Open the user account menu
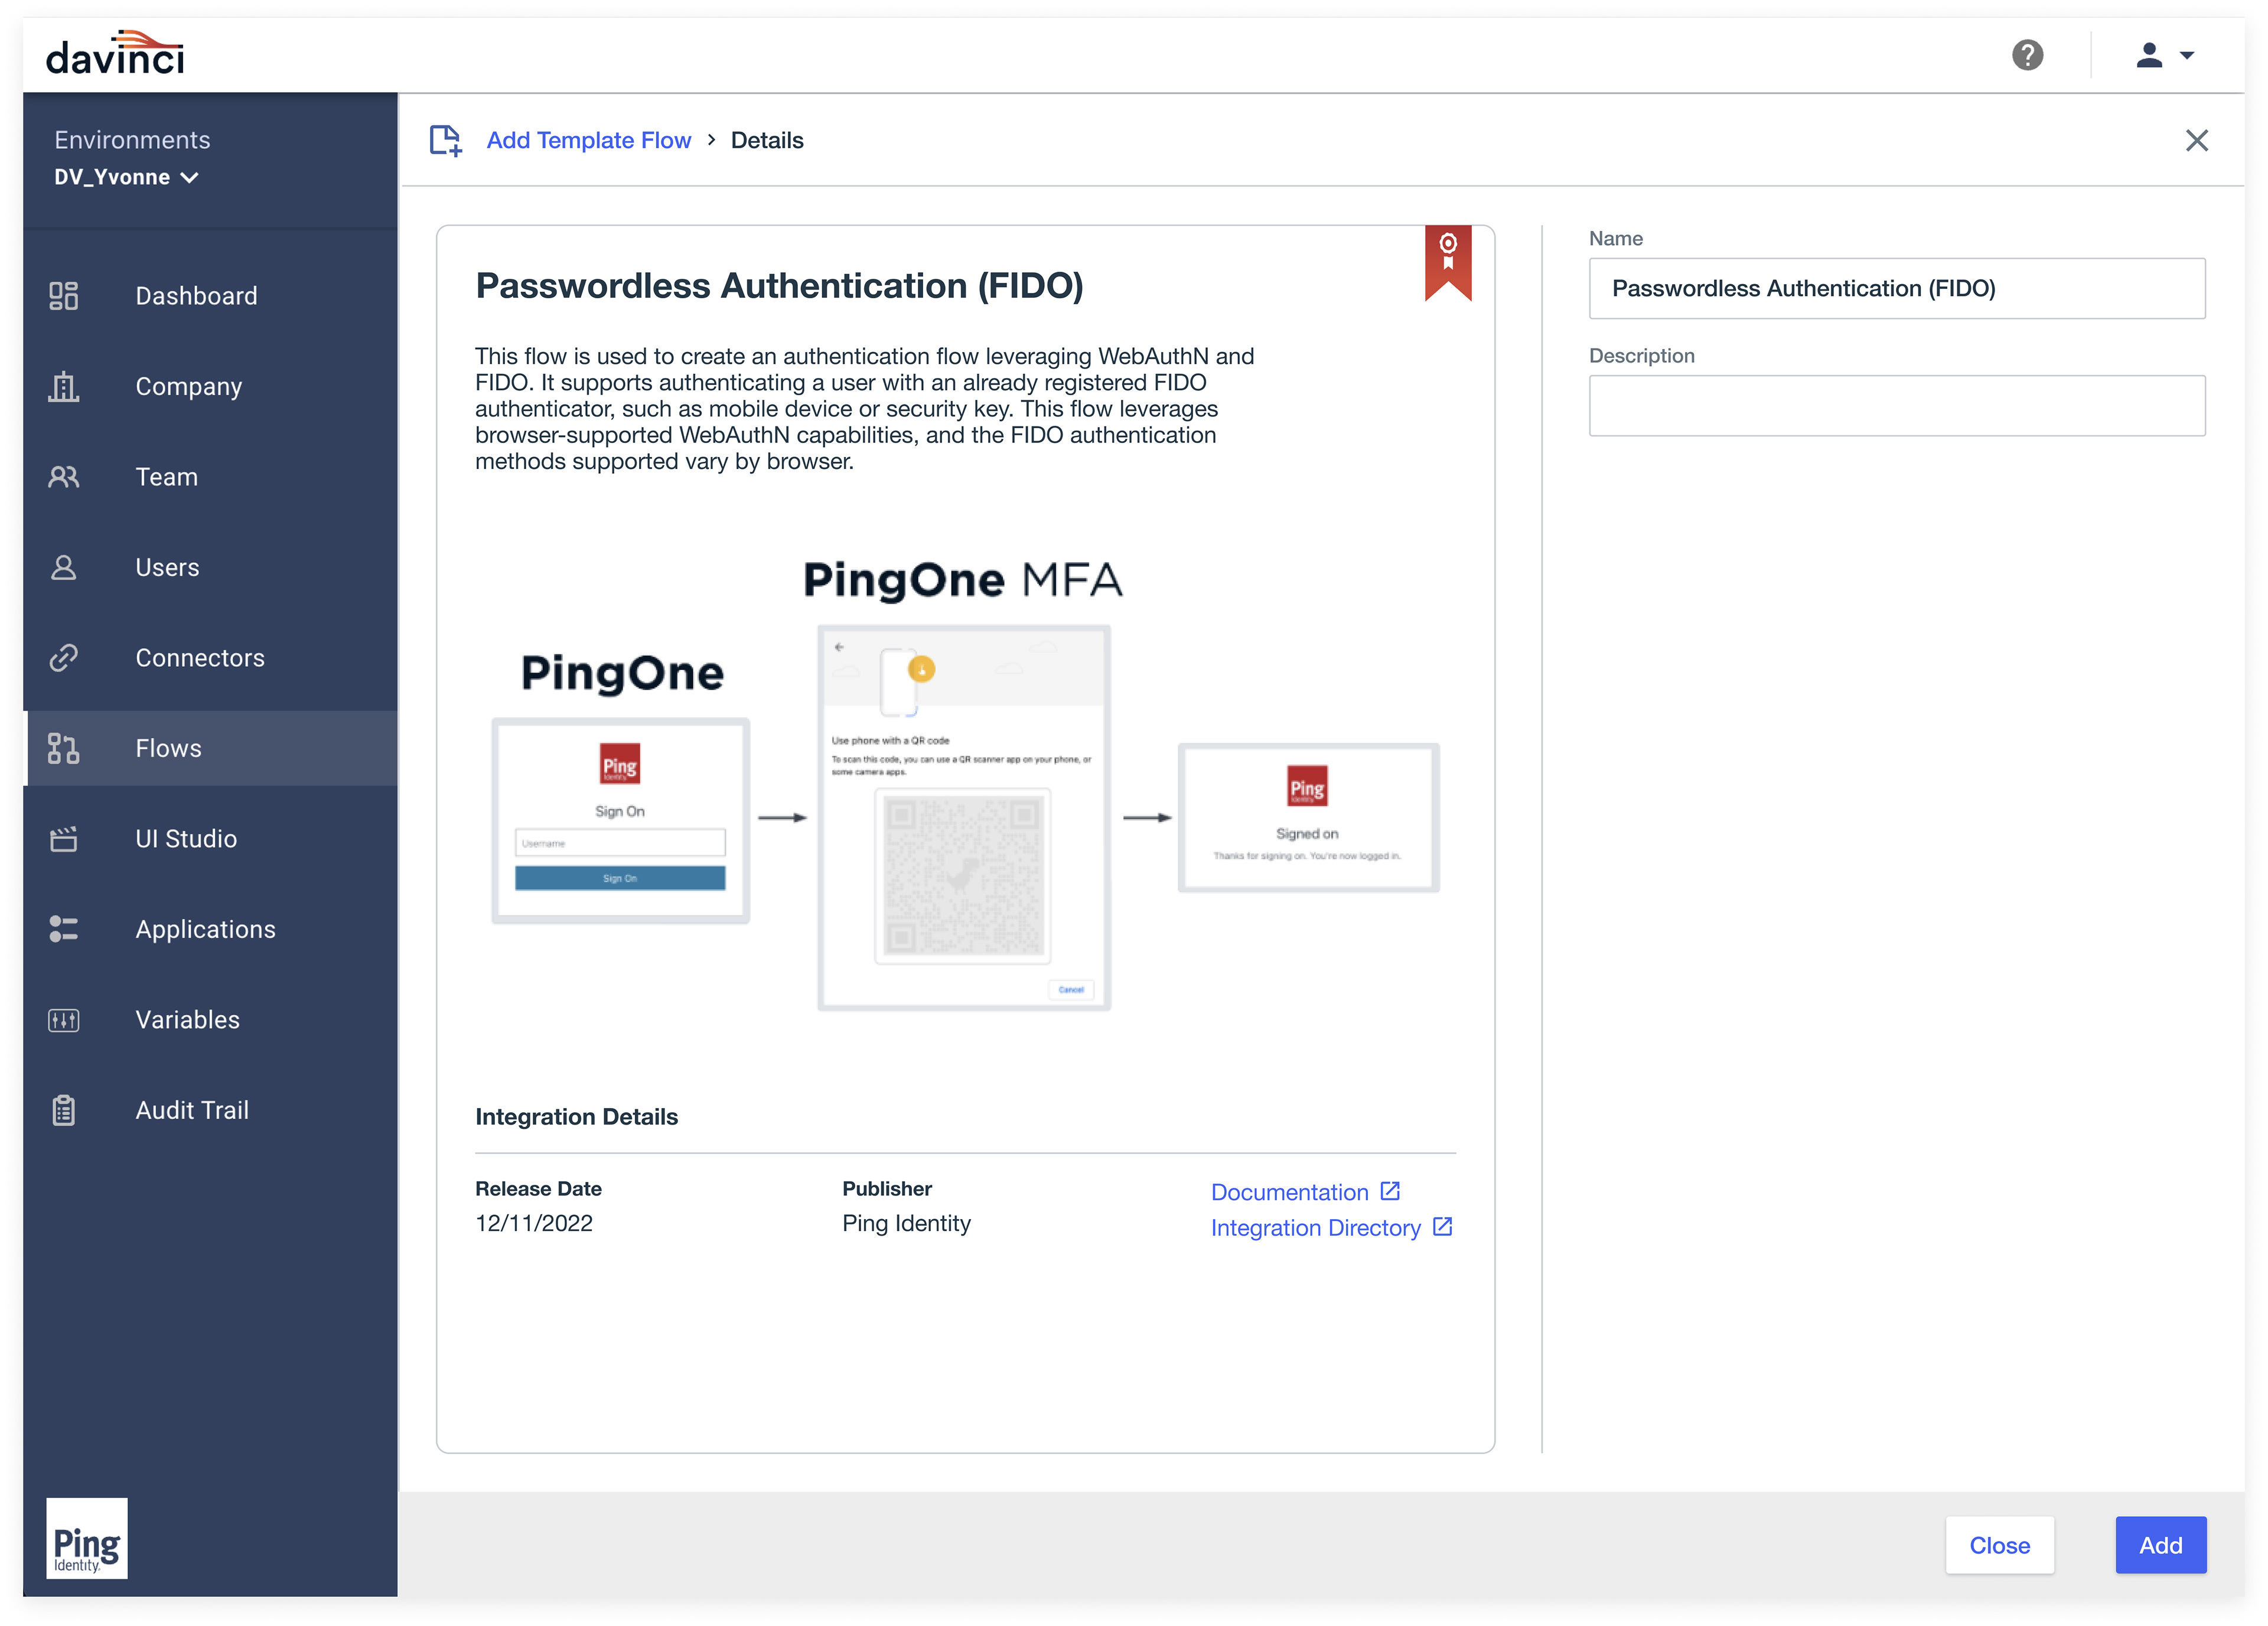This screenshot has height=1626, width=2268. [x=2165, y=55]
